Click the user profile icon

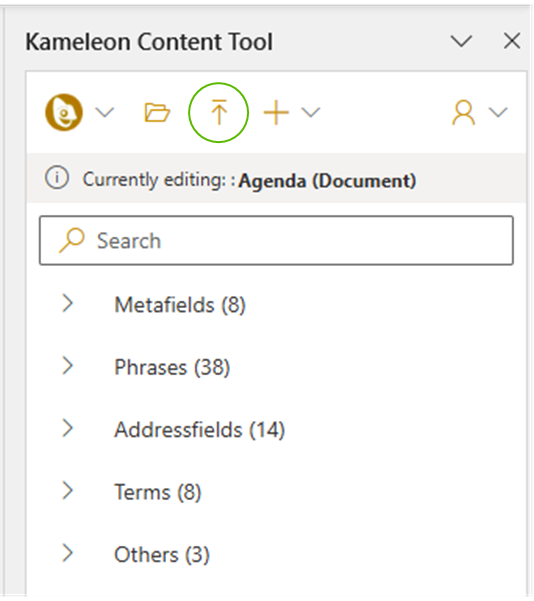464,113
